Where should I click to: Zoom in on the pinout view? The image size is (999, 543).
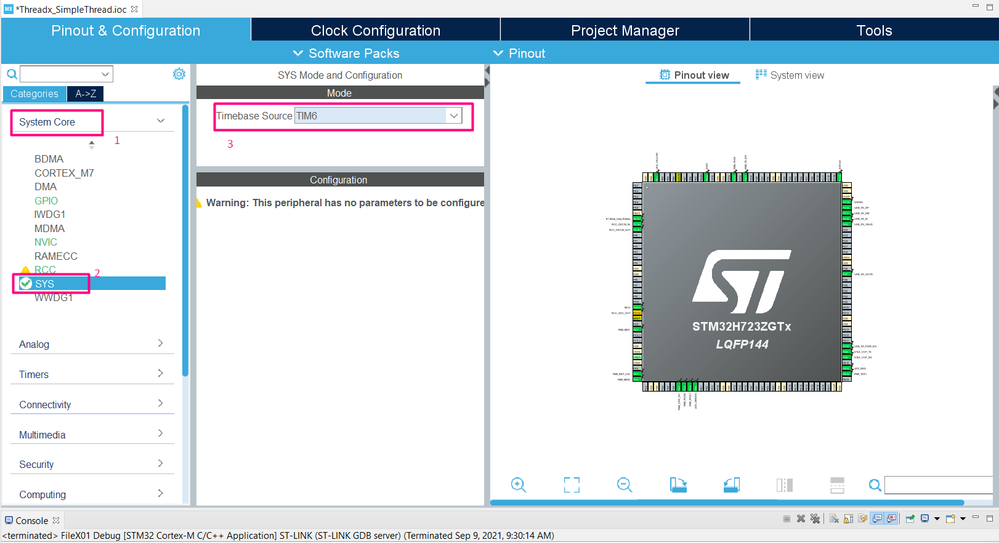[519, 485]
